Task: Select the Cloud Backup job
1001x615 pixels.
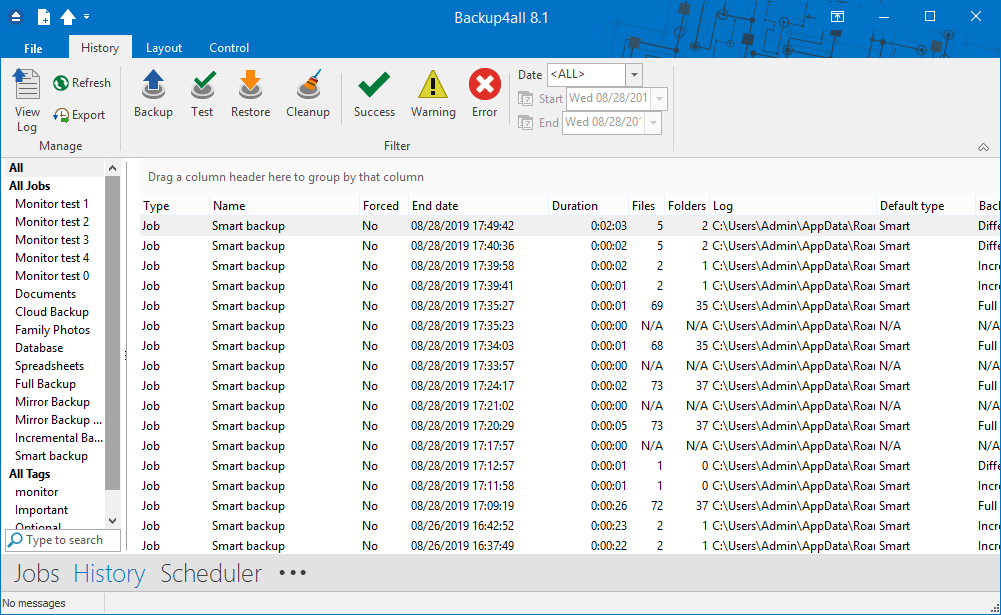Action: [52, 312]
